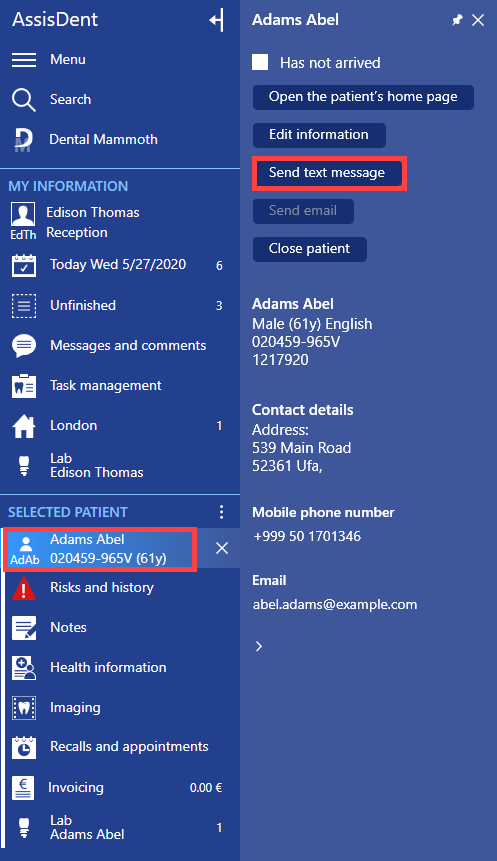Viewport: 497px width, 861px height.
Task: Open the Invoicing euro icon
Action: click(23, 788)
